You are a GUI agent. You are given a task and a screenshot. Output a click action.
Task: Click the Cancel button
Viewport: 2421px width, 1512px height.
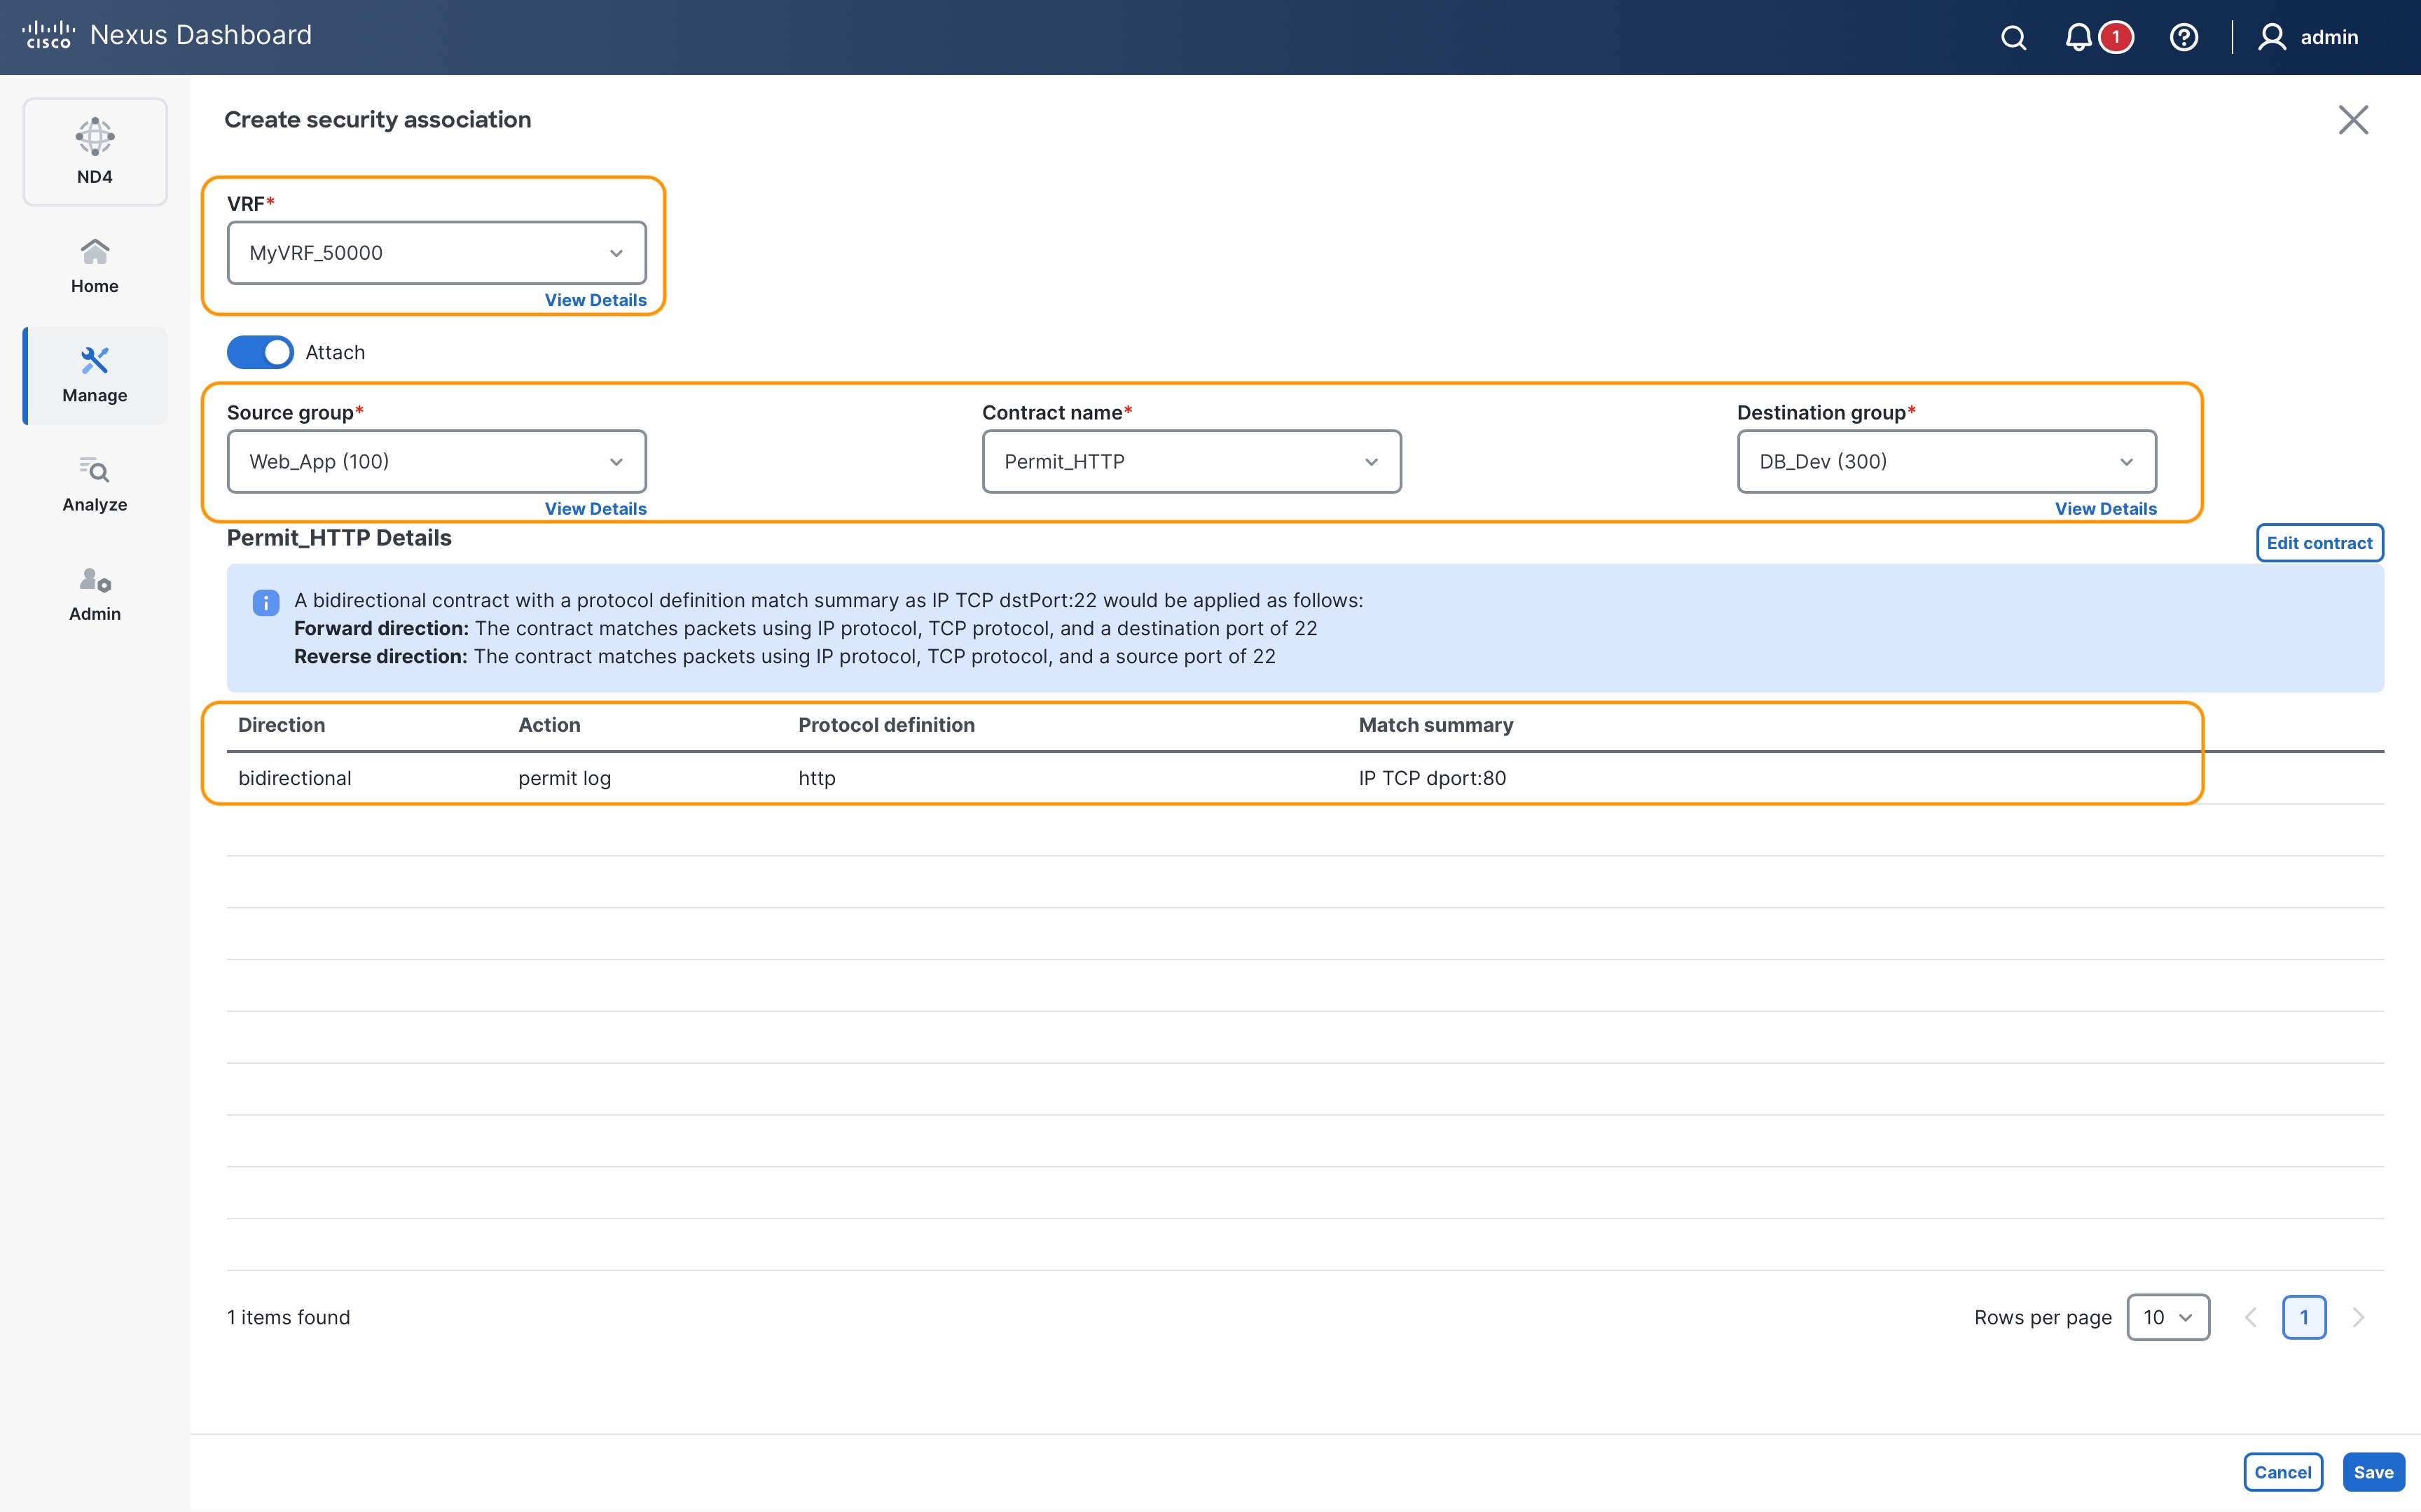point(2282,1472)
